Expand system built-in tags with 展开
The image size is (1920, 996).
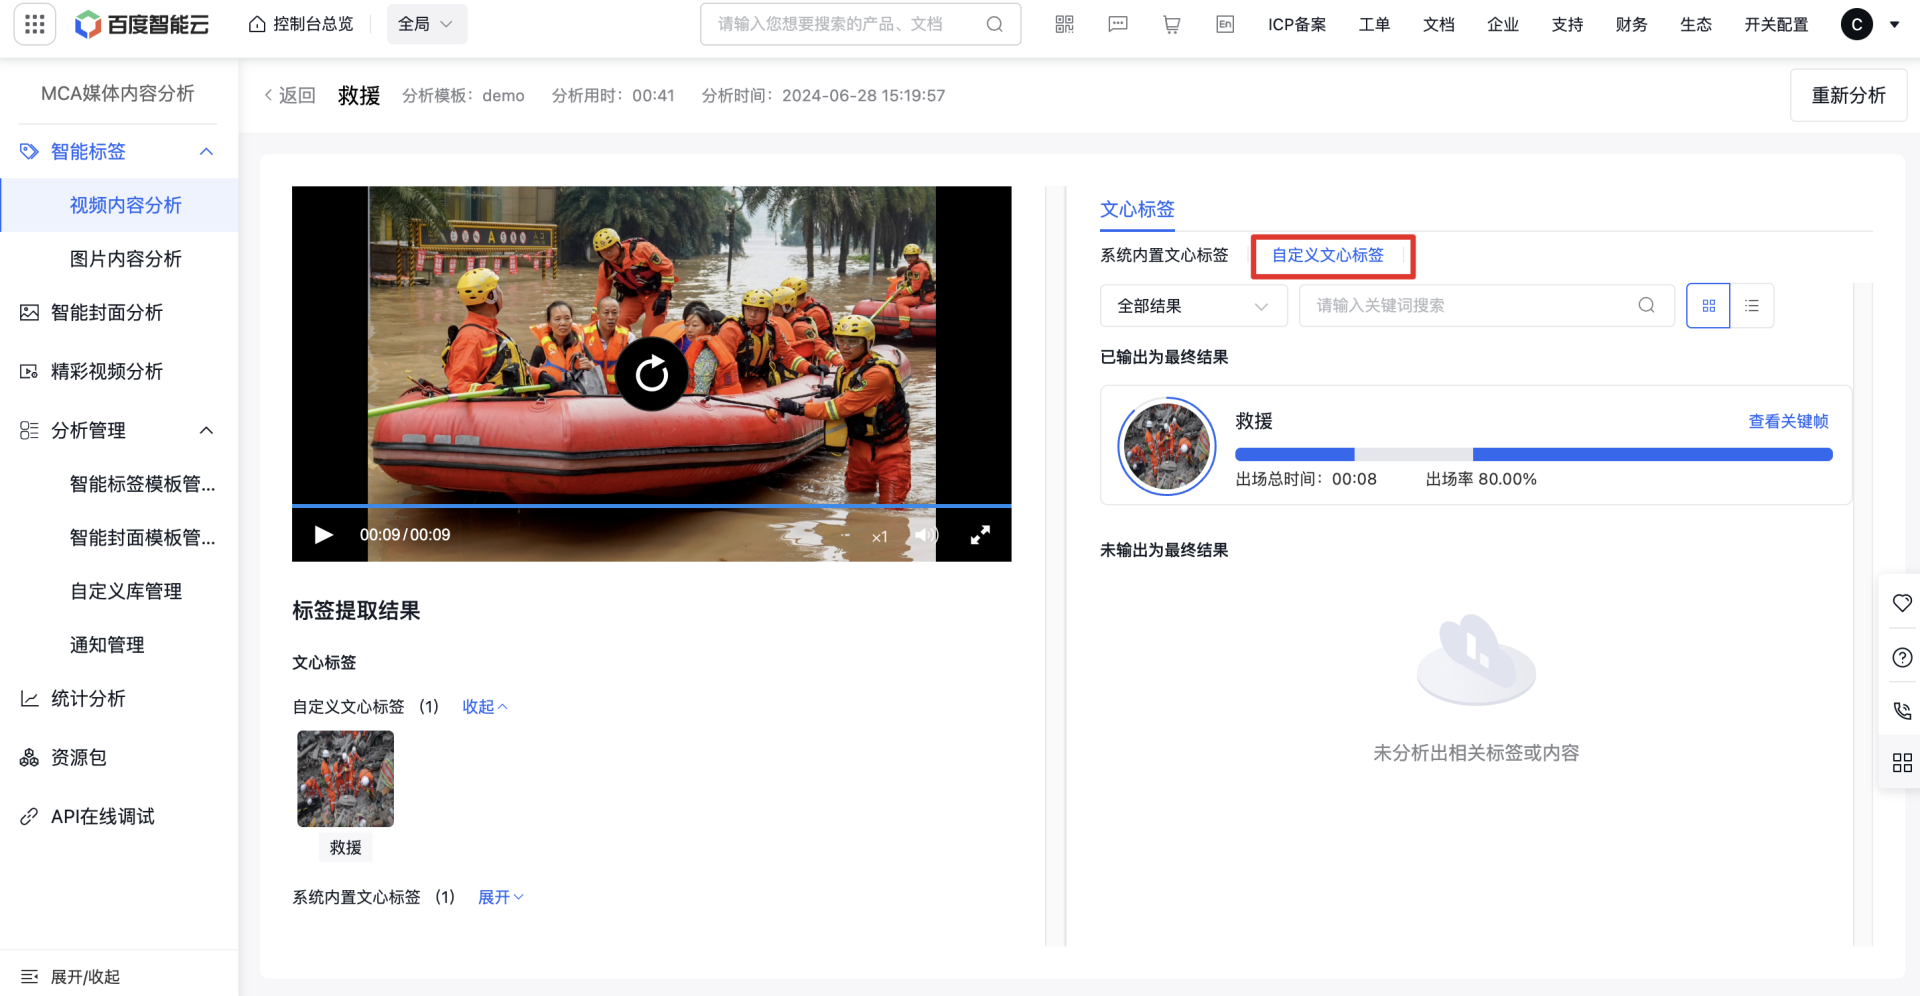[501, 897]
